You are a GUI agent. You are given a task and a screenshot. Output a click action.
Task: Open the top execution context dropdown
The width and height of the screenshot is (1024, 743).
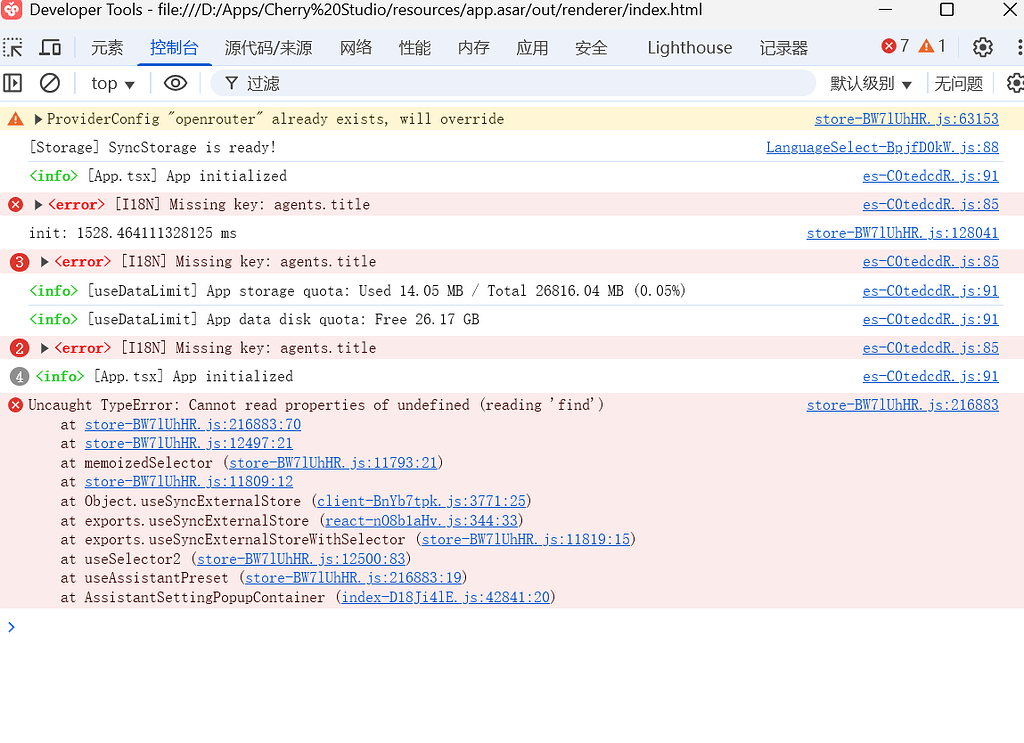pyautogui.click(x=112, y=84)
